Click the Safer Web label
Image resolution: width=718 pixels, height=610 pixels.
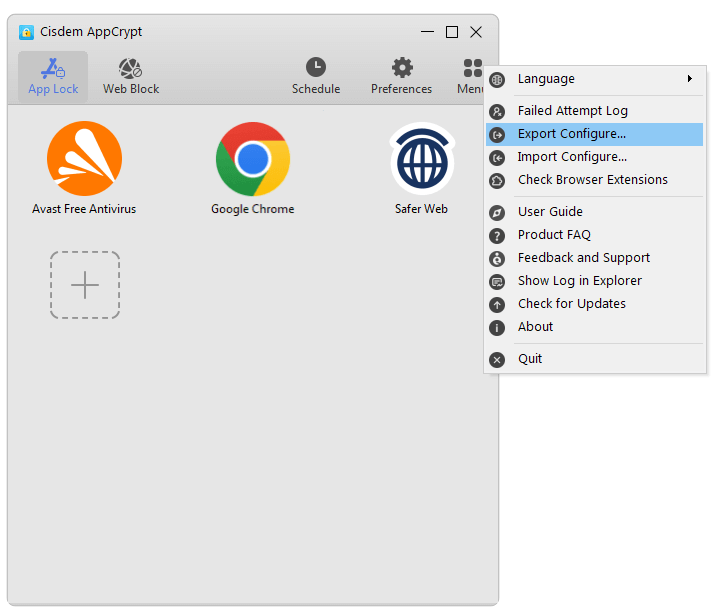421,209
